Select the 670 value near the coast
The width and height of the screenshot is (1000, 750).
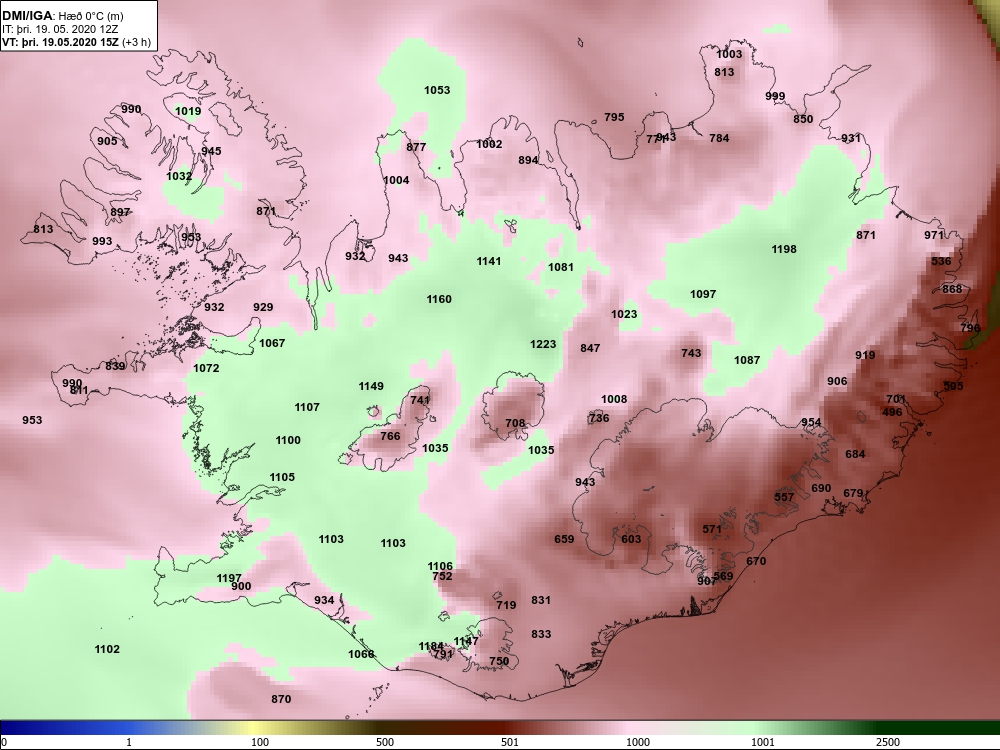coord(756,561)
